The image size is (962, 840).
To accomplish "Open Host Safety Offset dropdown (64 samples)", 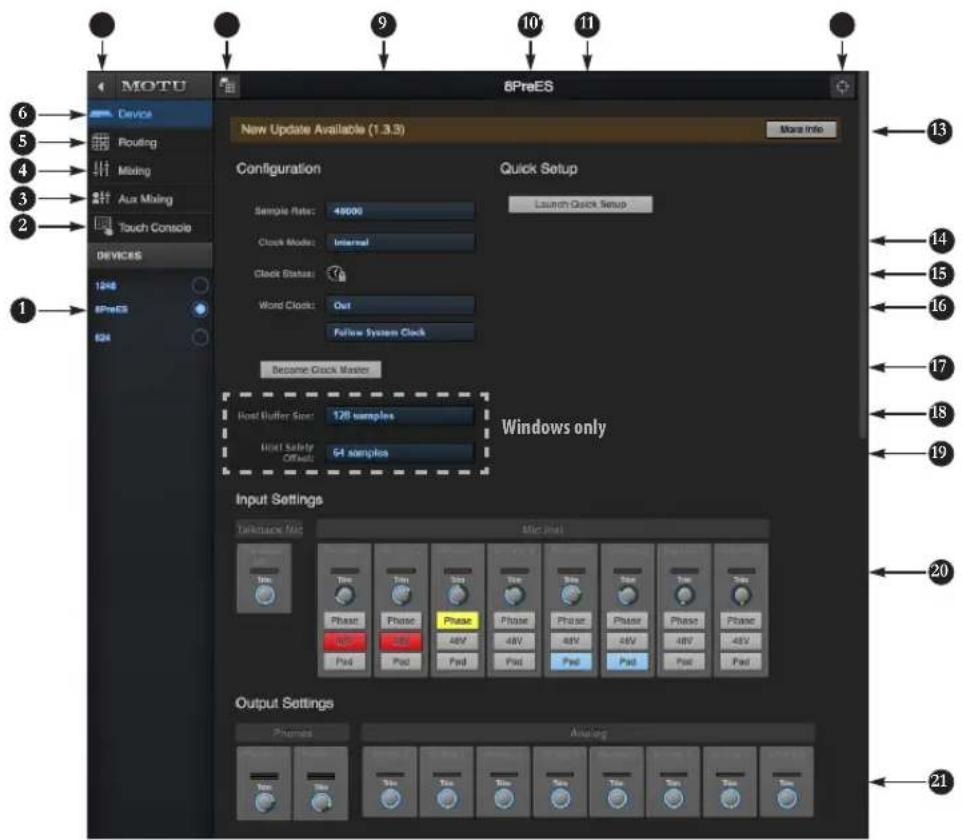I will pyautogui.click(x=401, y=453).
